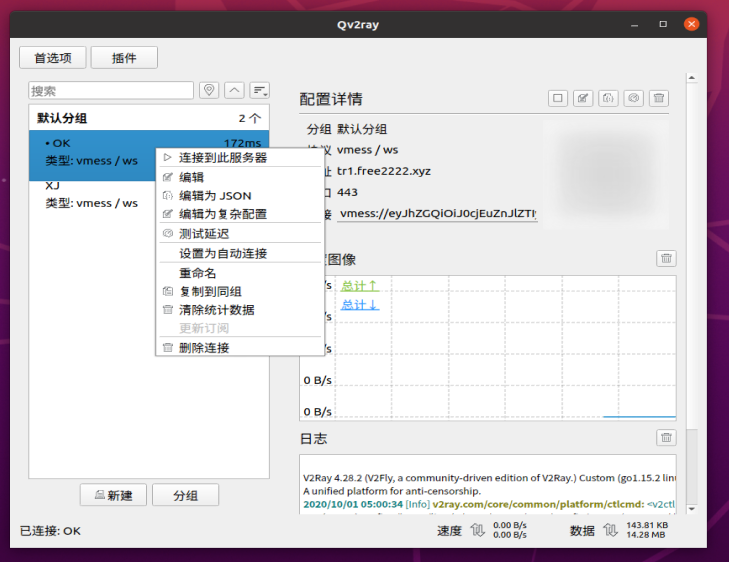Click the copy icon beside 复制到同组
729x562 pixels.
coord(168,291)
